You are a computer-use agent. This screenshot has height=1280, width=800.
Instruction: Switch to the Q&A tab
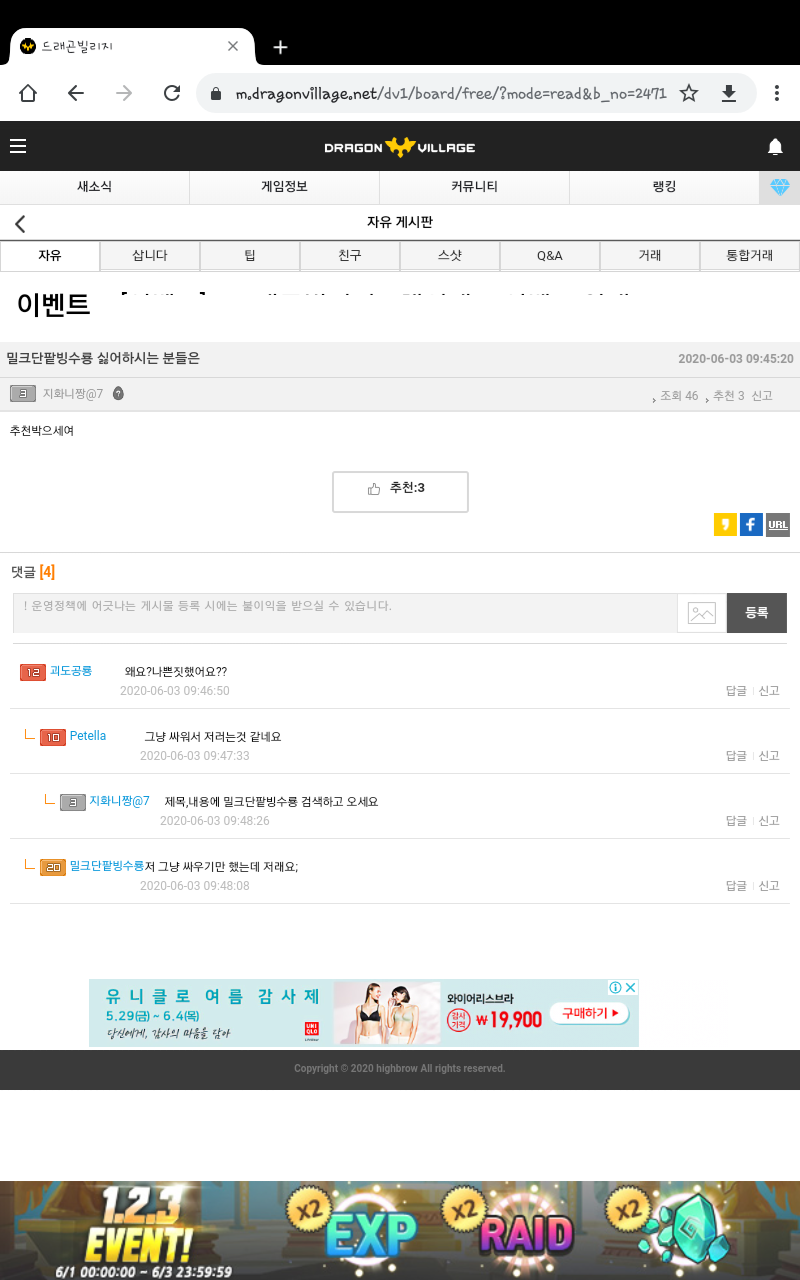point(549,256)
